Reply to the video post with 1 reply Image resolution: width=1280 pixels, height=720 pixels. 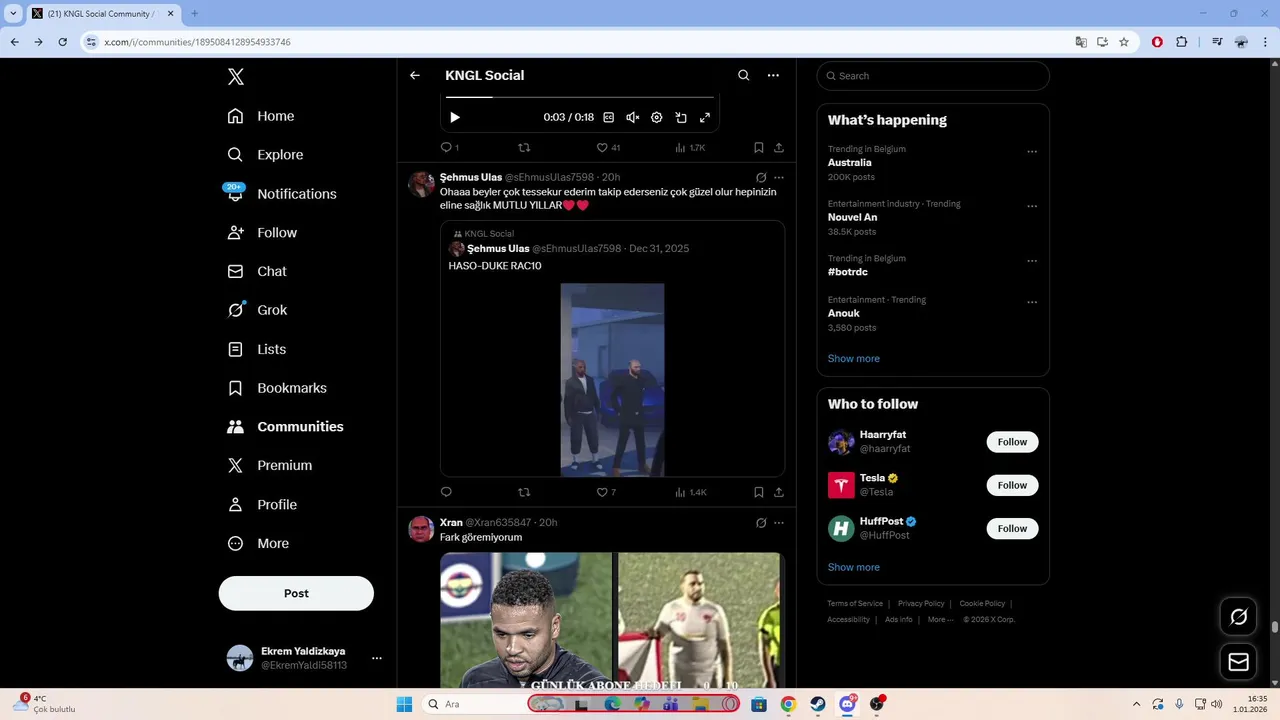click(x=450, y=147)
